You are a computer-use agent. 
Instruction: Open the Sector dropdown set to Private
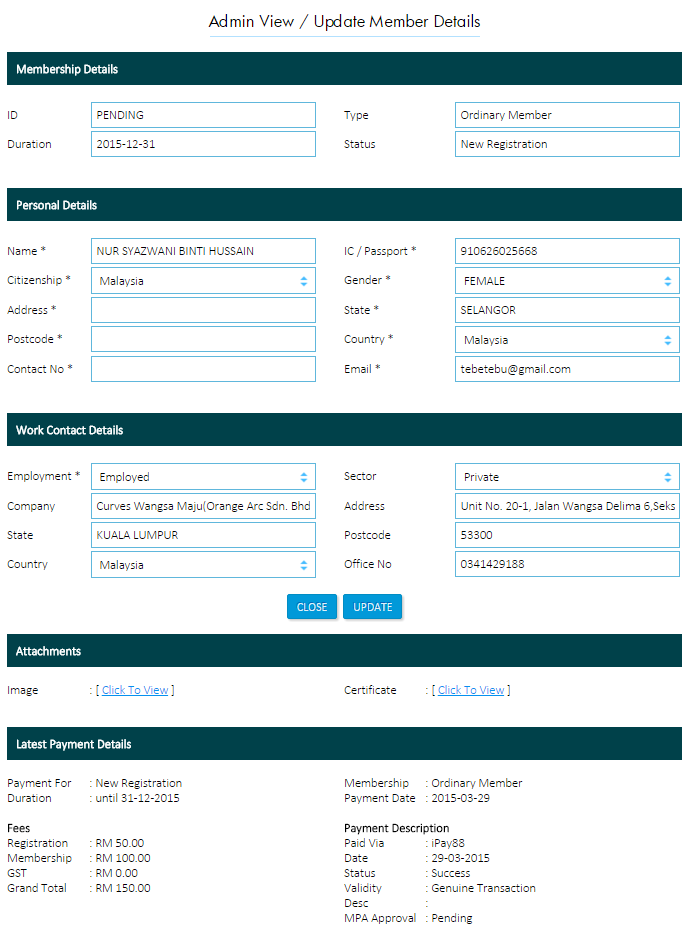567,477
